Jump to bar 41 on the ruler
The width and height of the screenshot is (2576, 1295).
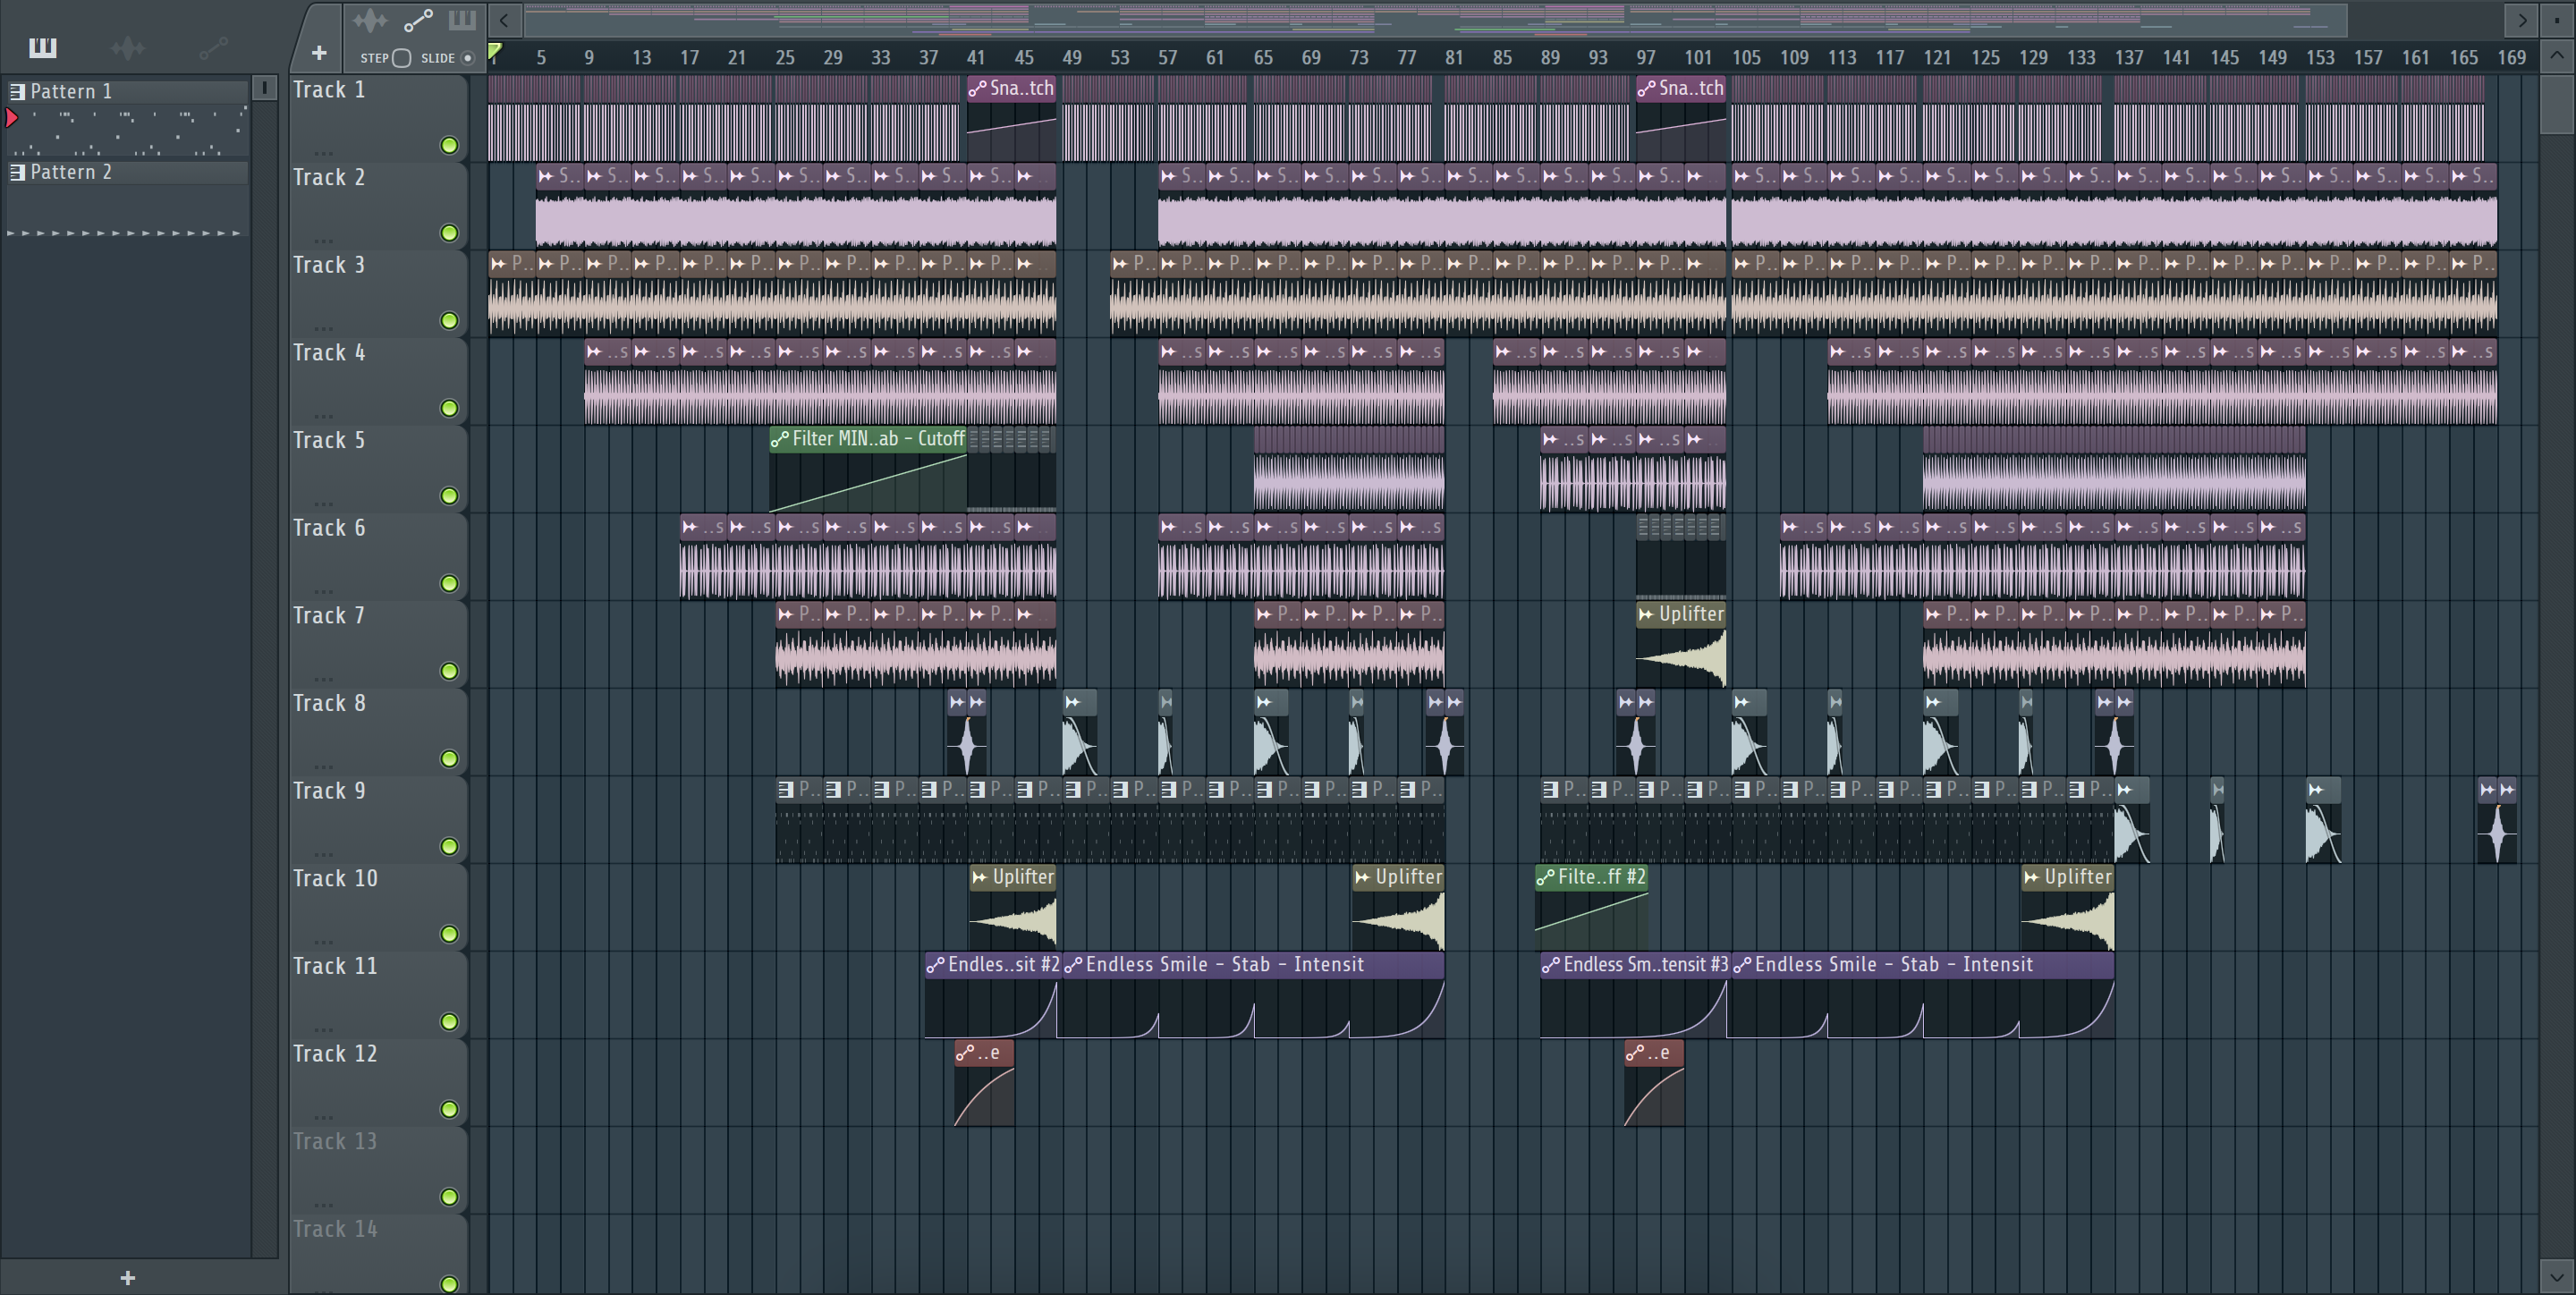pos(976,58)
